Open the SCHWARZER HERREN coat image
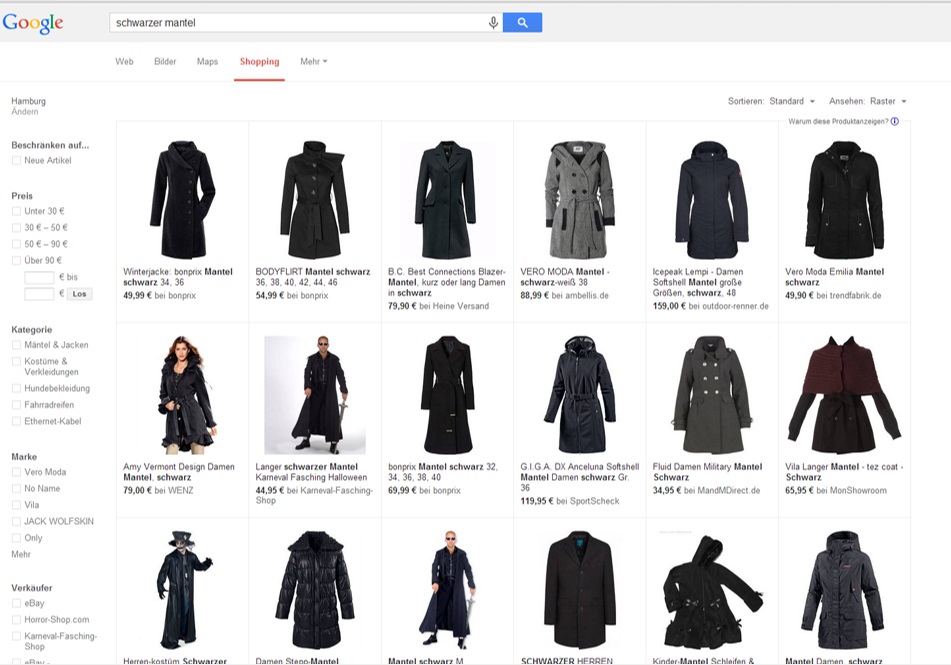The image size is (951, 665). tap(579, 590)
